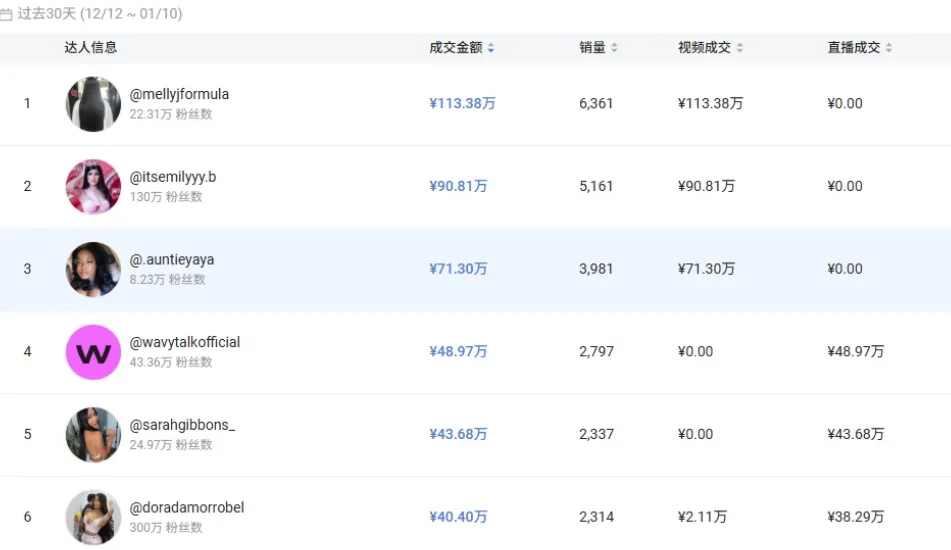Sort by 销量 column arrow
951x550 pixels.
click(x=614, y=48)
